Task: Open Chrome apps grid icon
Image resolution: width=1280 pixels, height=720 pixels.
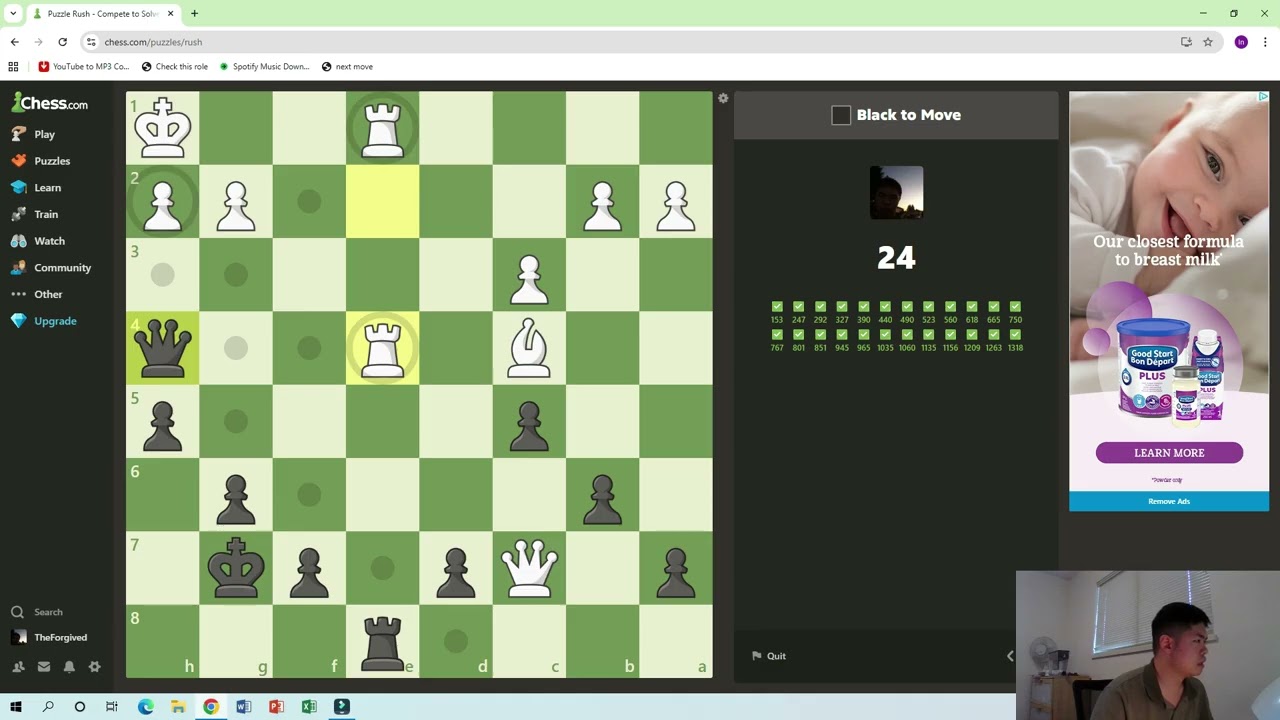Action: pyautogui.click(x=13, y=67)
